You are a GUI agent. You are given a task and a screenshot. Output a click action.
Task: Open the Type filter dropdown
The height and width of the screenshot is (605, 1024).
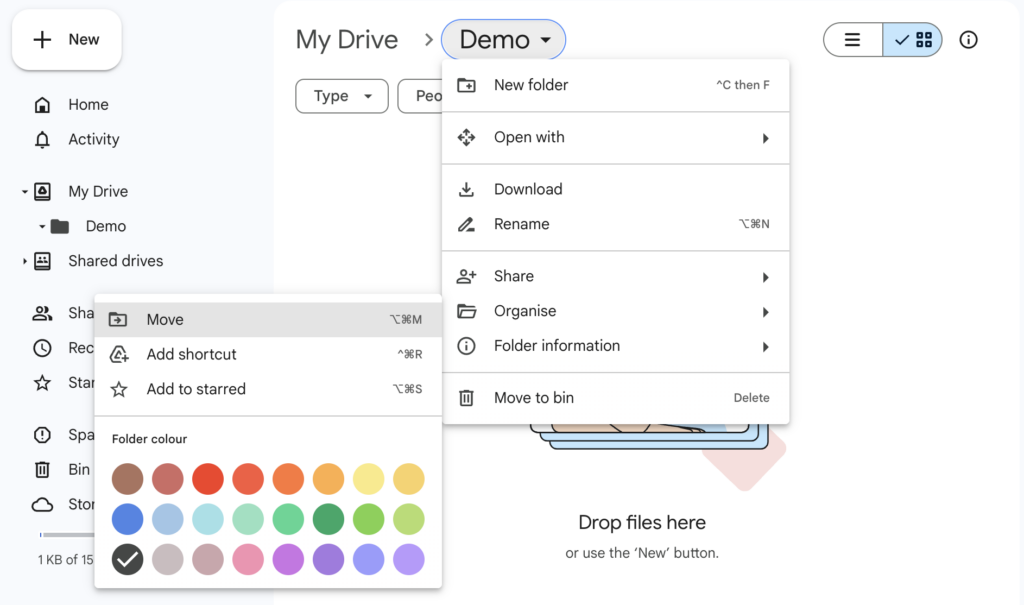tap(341, 96)
